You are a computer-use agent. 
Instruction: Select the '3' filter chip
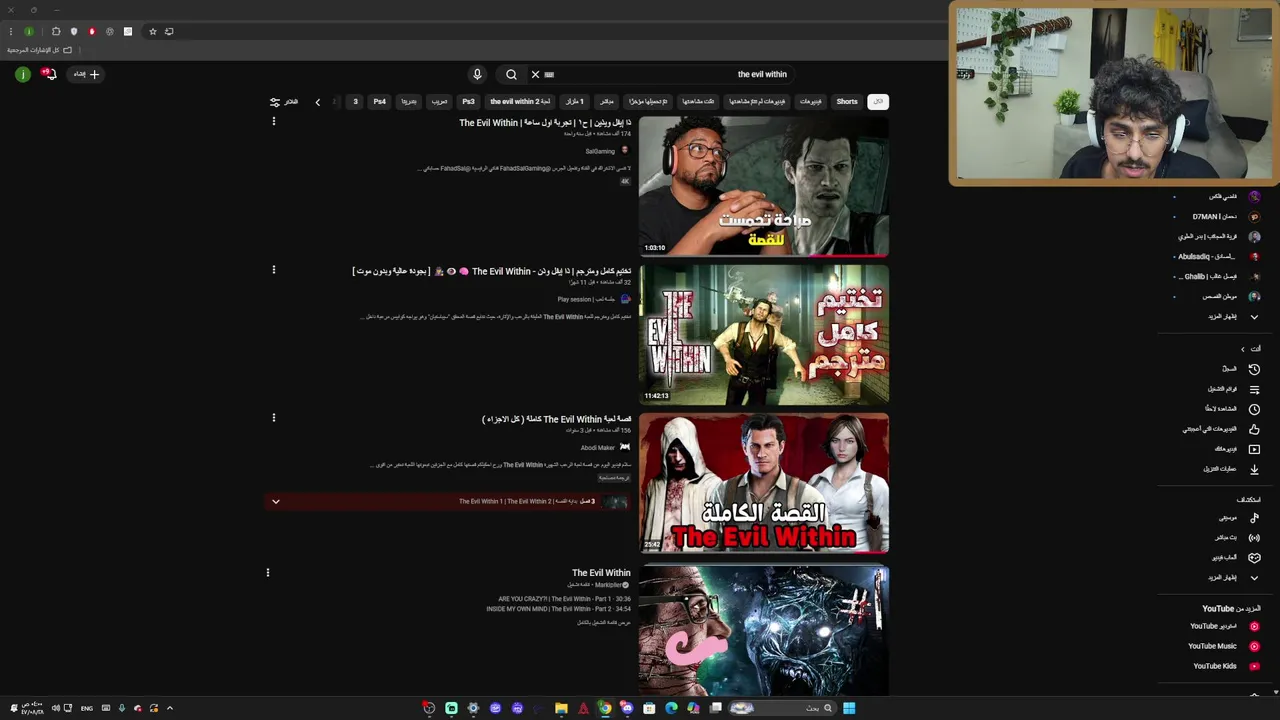coord(355,102)
